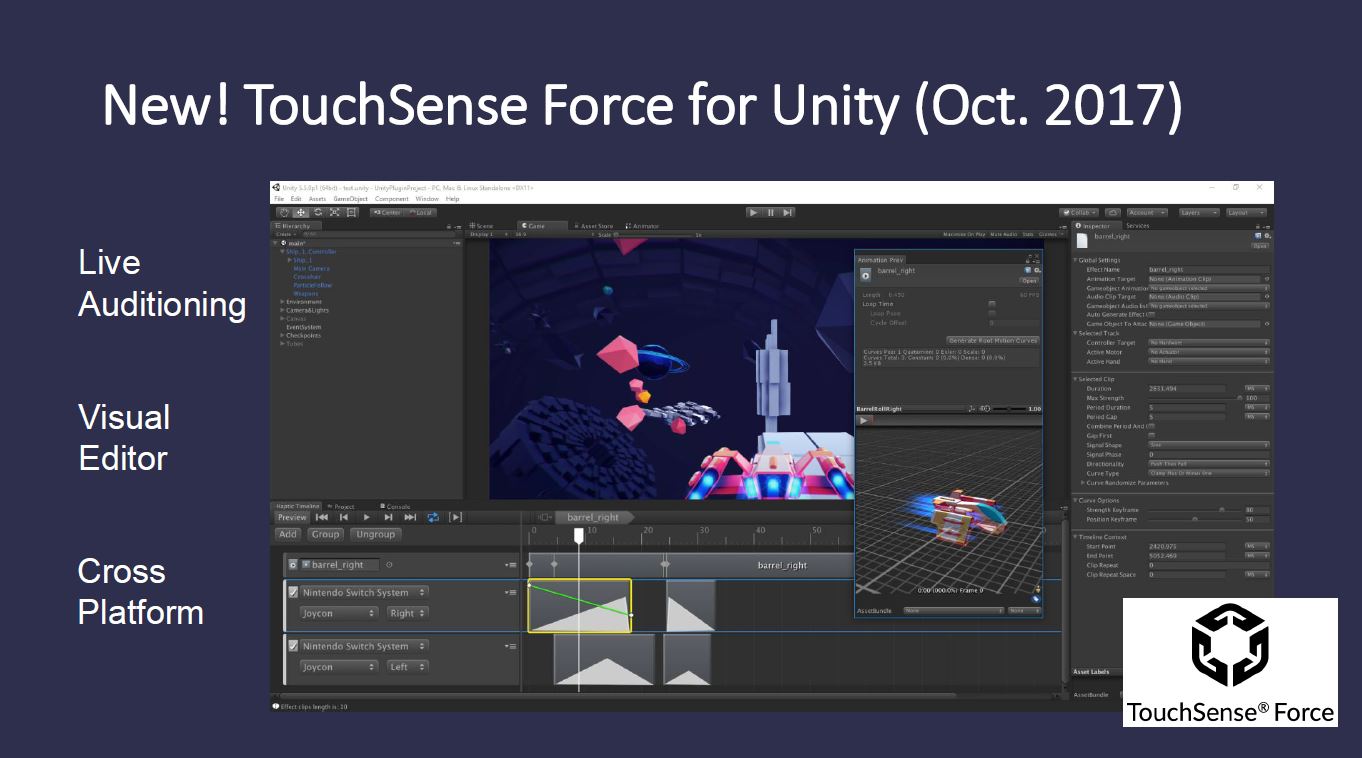The image size is (1362, 758).
Task: Adjust the playback speed slider in Animation Prev
Action: pyautogui.click(x=1008, y=409)
